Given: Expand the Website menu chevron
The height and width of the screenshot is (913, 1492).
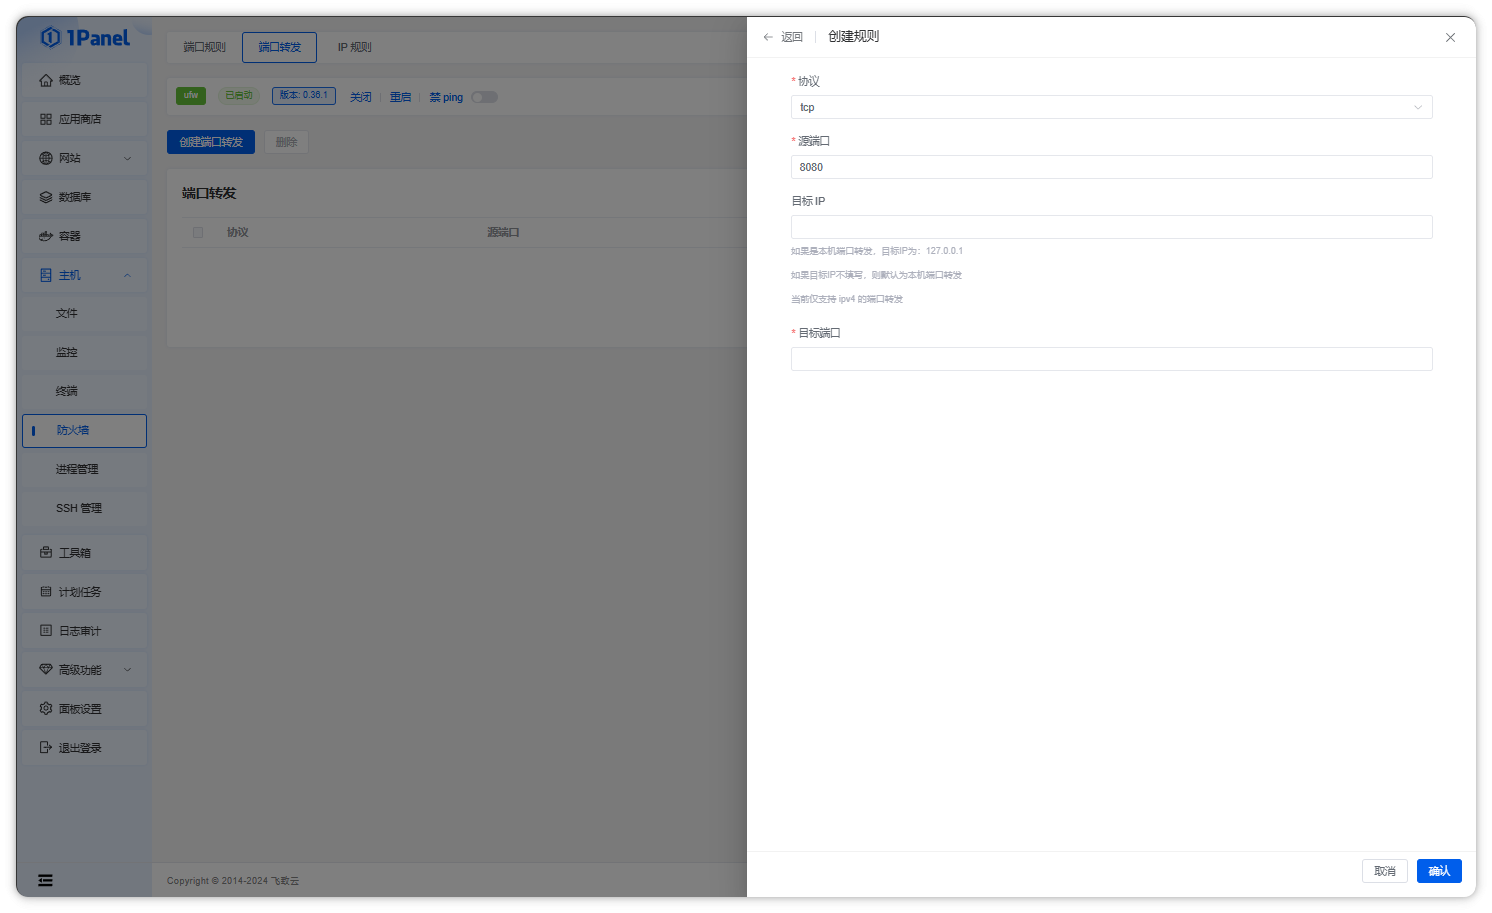Looking at the screenshot, I should [127, 158].
